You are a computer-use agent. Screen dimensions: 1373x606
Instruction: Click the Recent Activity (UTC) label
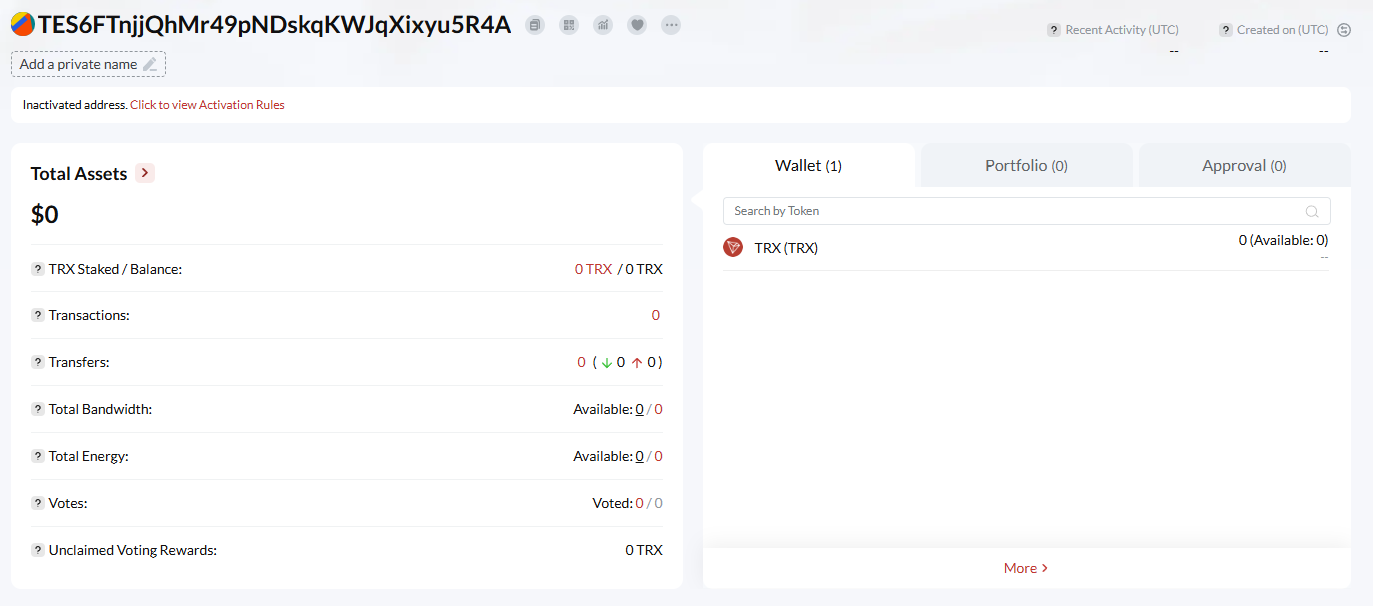click(x=1122, y=30)
